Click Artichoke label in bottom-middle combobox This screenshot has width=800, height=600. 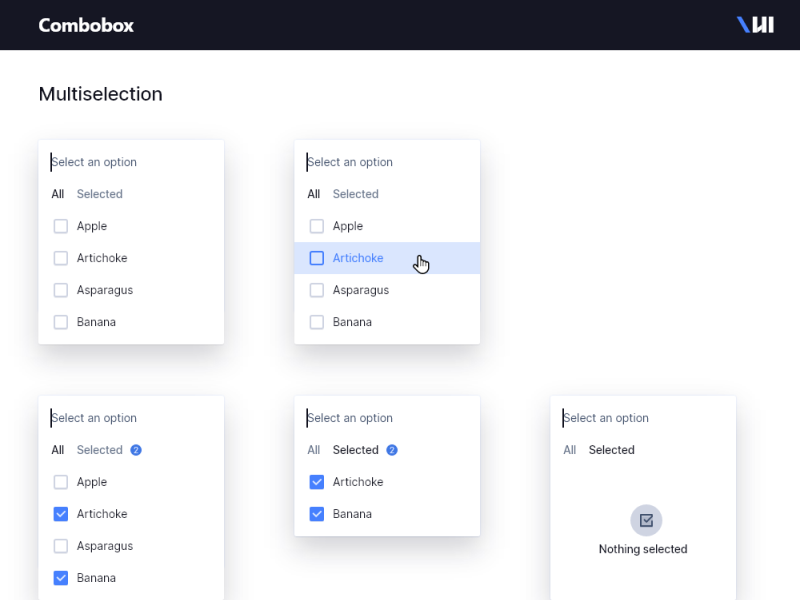tap(358, 482)
